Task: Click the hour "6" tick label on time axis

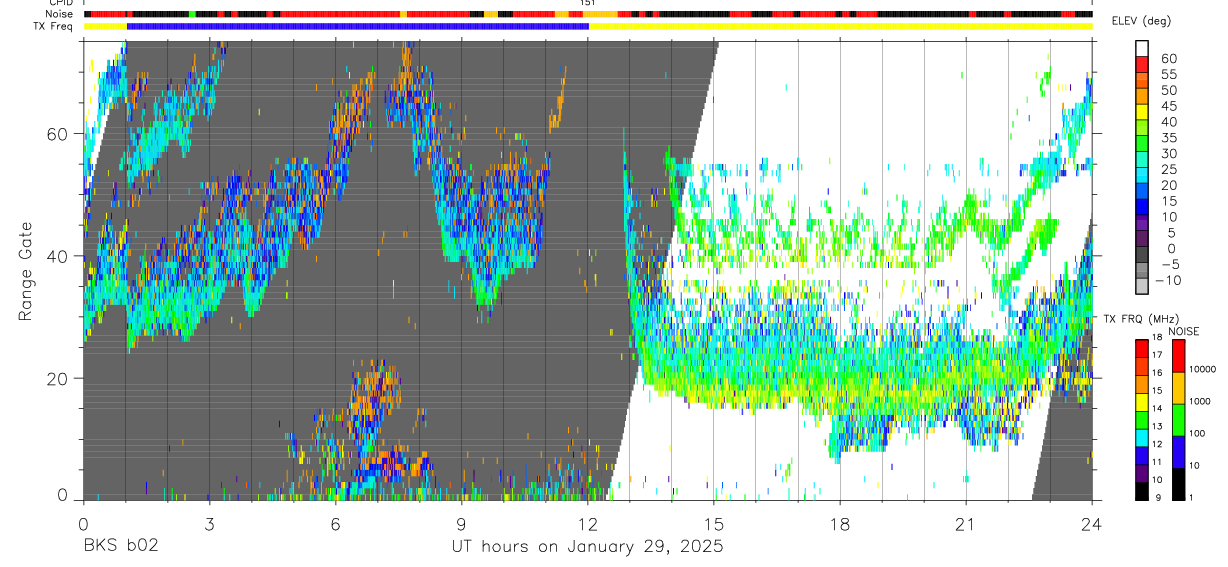Action: [x=335, y=523]
